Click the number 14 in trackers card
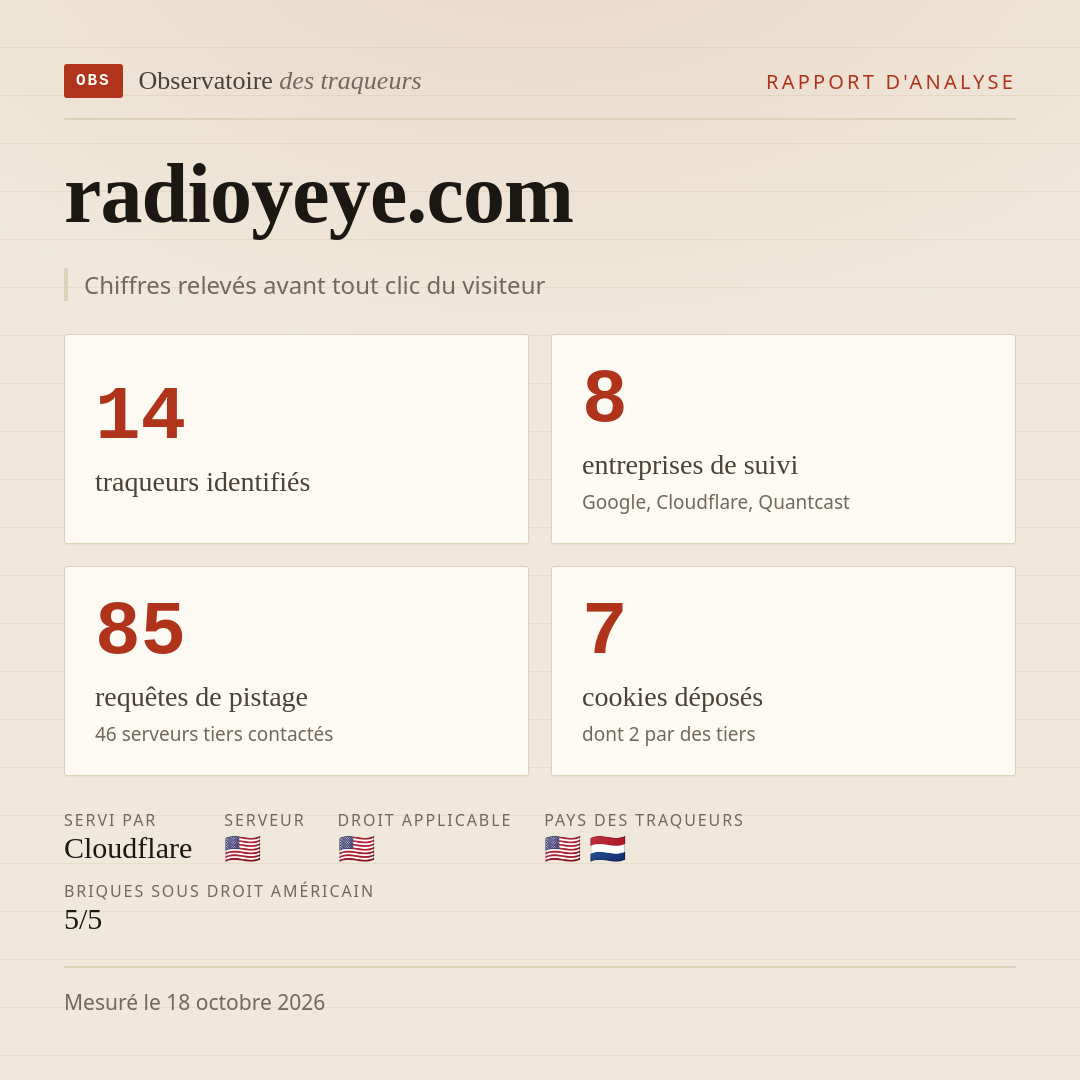Screen dimensions: 1080x1080 141,413
